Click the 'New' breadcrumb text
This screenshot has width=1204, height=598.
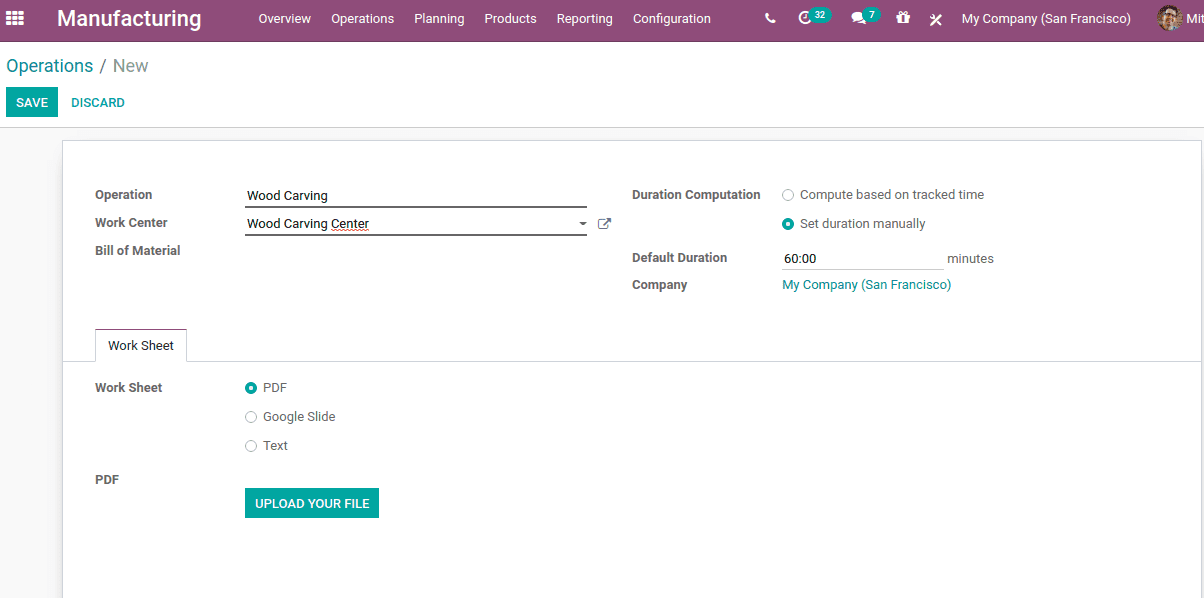130,66
